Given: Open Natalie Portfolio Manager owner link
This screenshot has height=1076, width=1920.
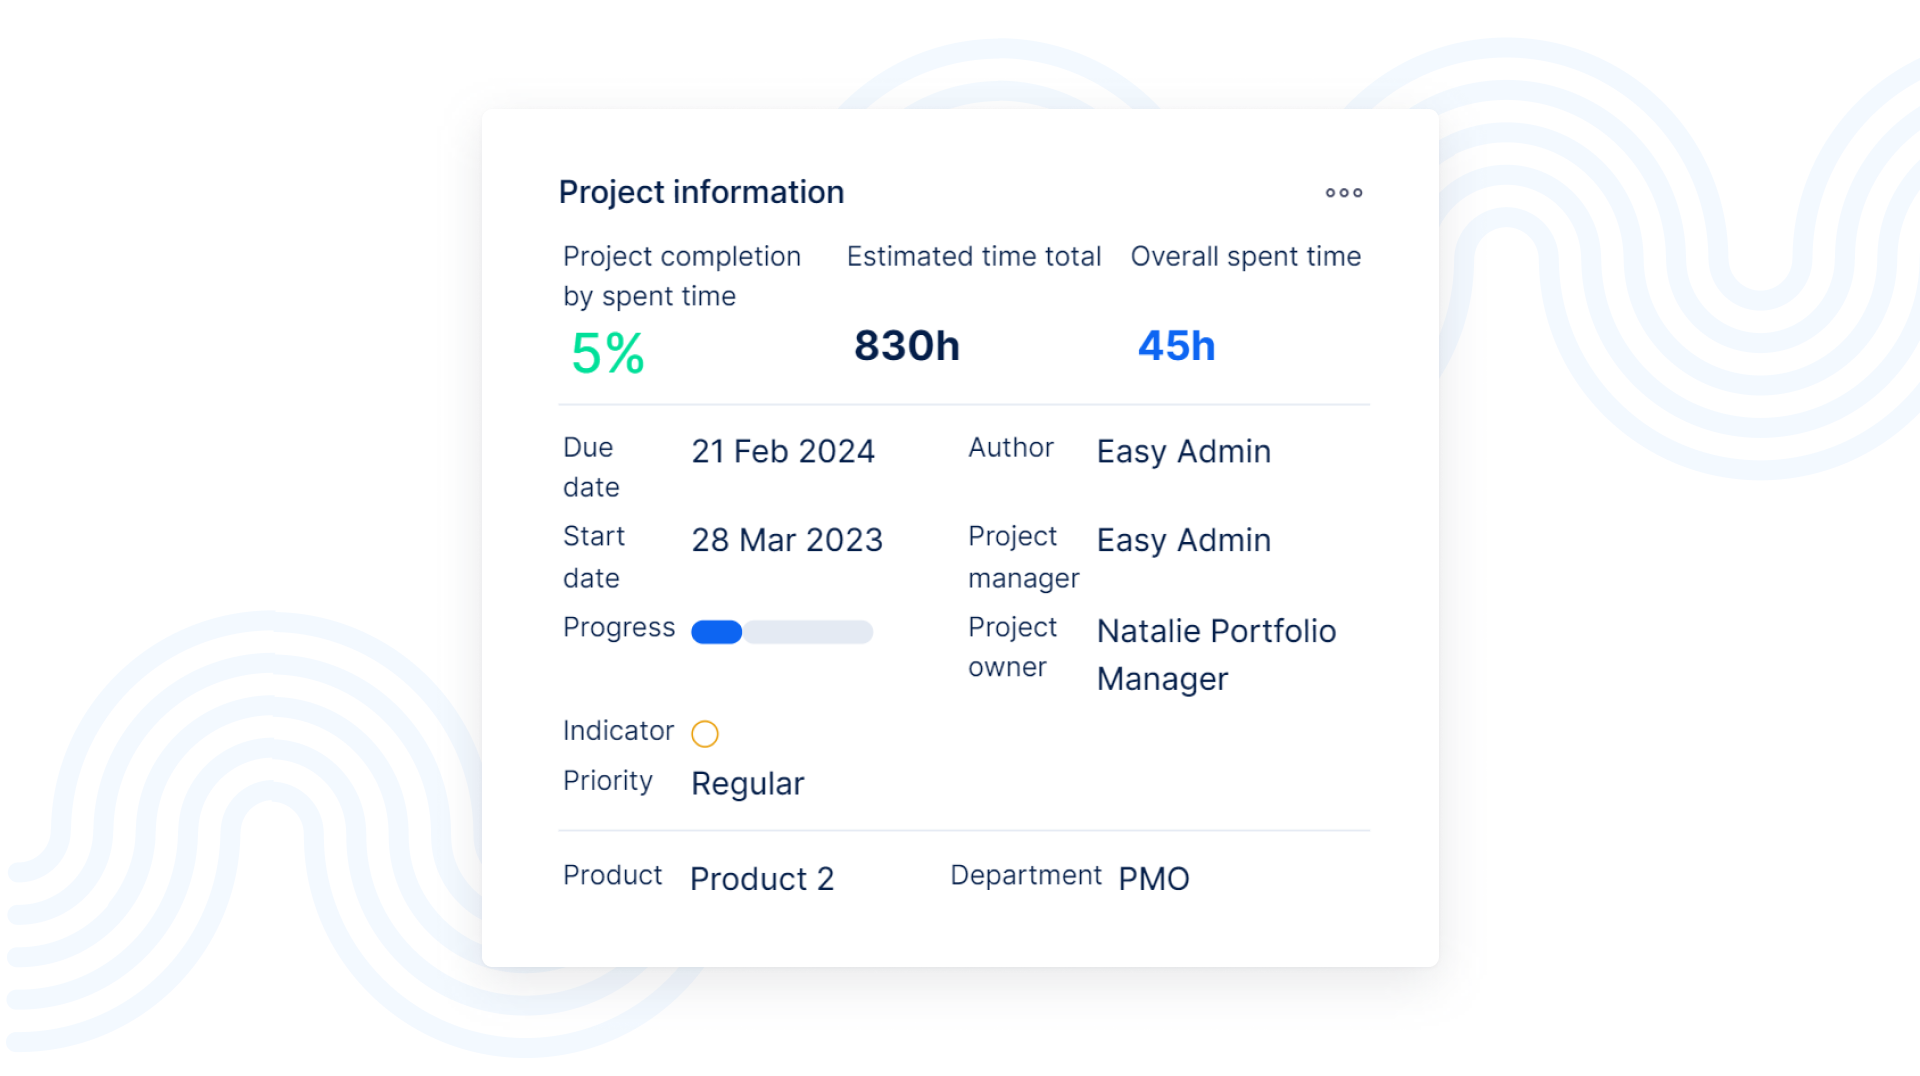Looking at the screenshot, I should pos(1216,654).
